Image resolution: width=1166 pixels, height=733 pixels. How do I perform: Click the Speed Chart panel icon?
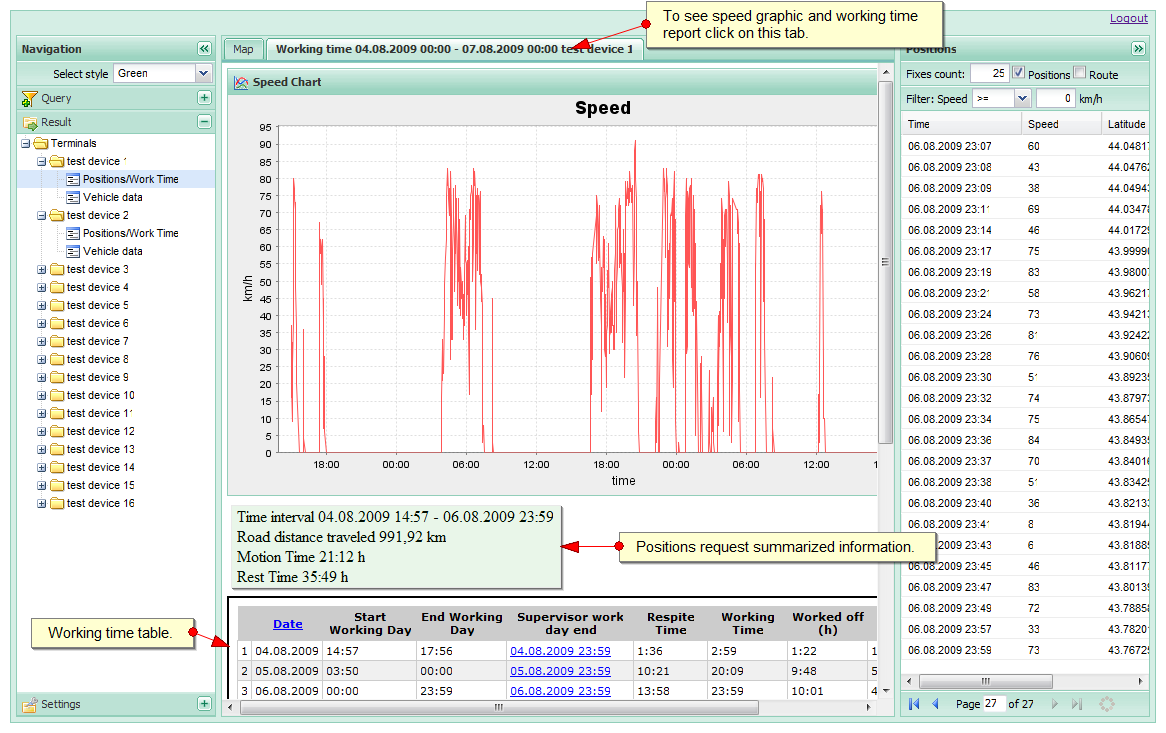click(241, 83)
